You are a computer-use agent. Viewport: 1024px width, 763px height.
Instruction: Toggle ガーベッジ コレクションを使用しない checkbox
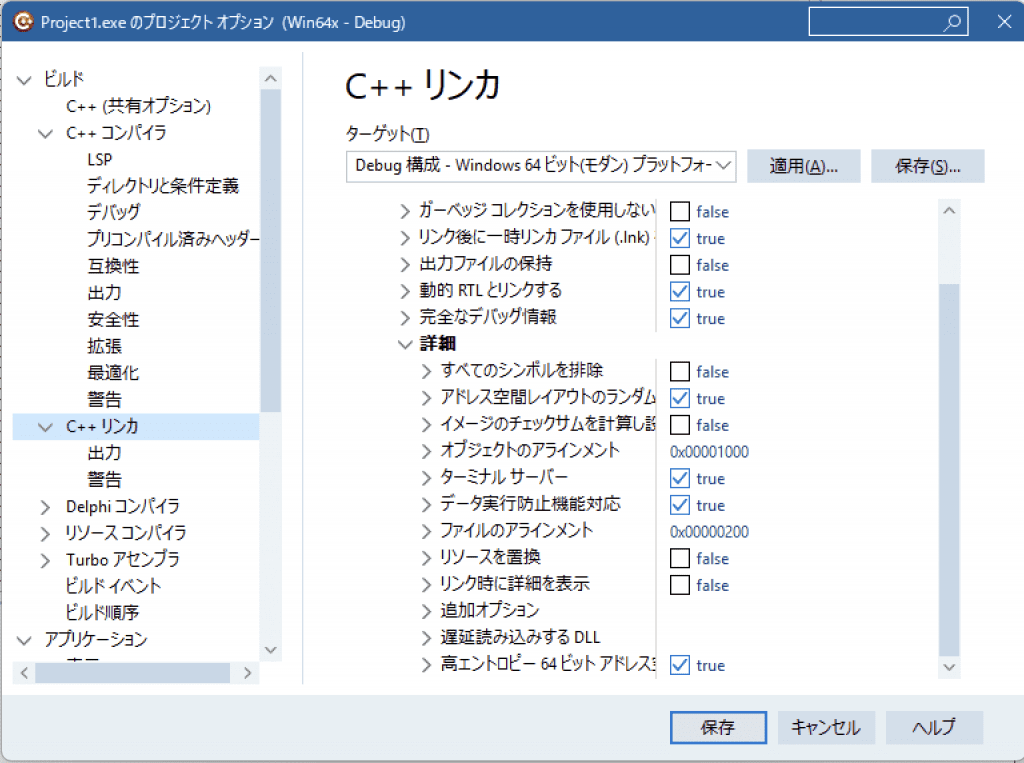pos(680,212)
